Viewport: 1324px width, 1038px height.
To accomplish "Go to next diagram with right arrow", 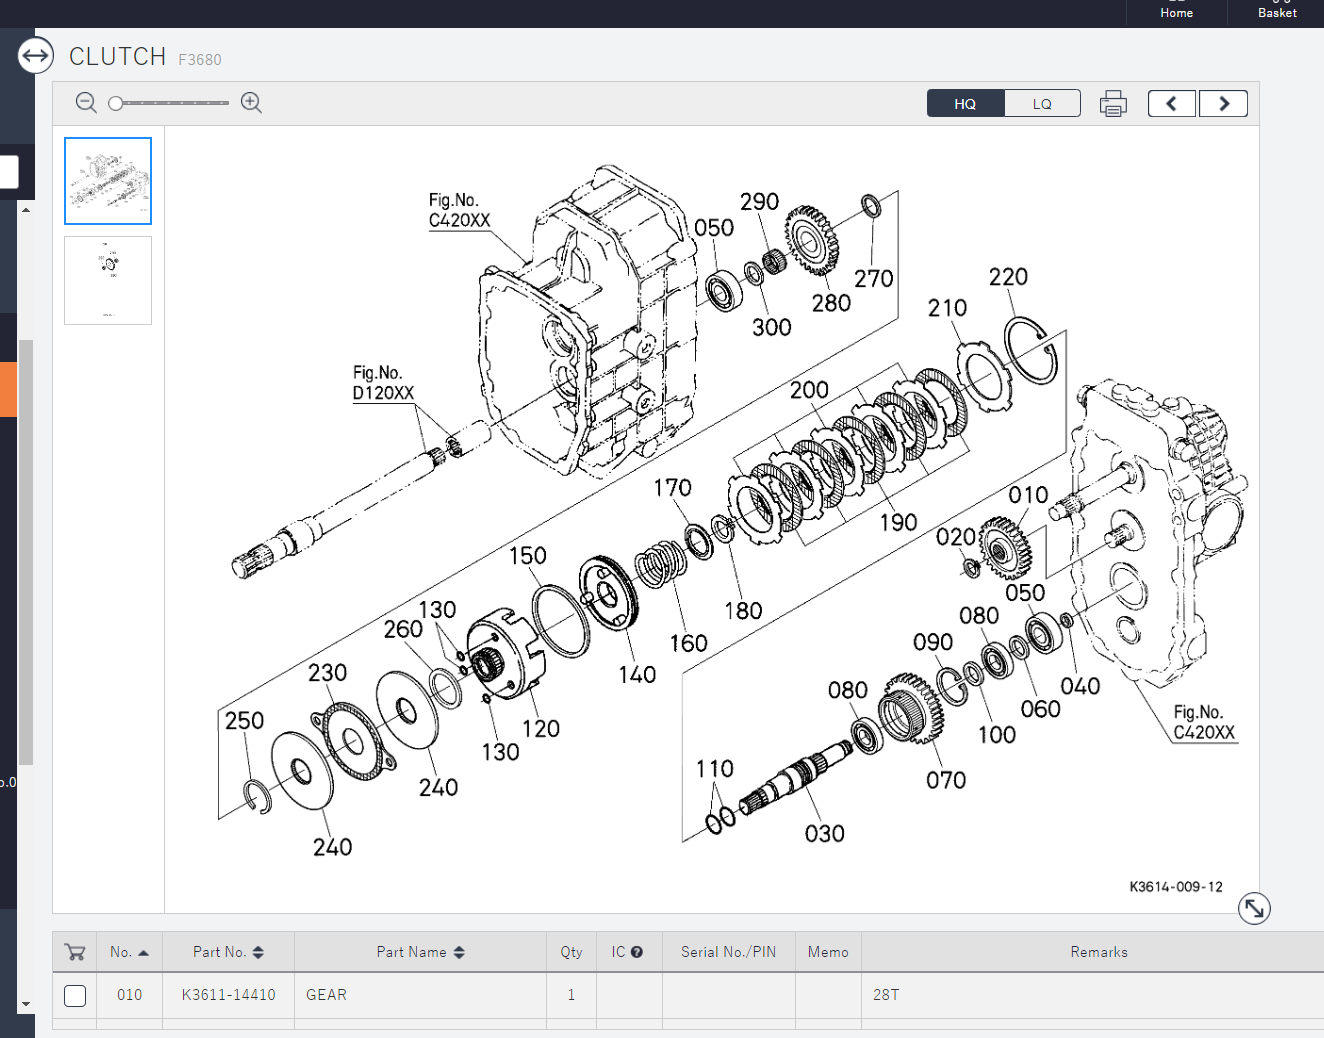I will (1223, 104).
